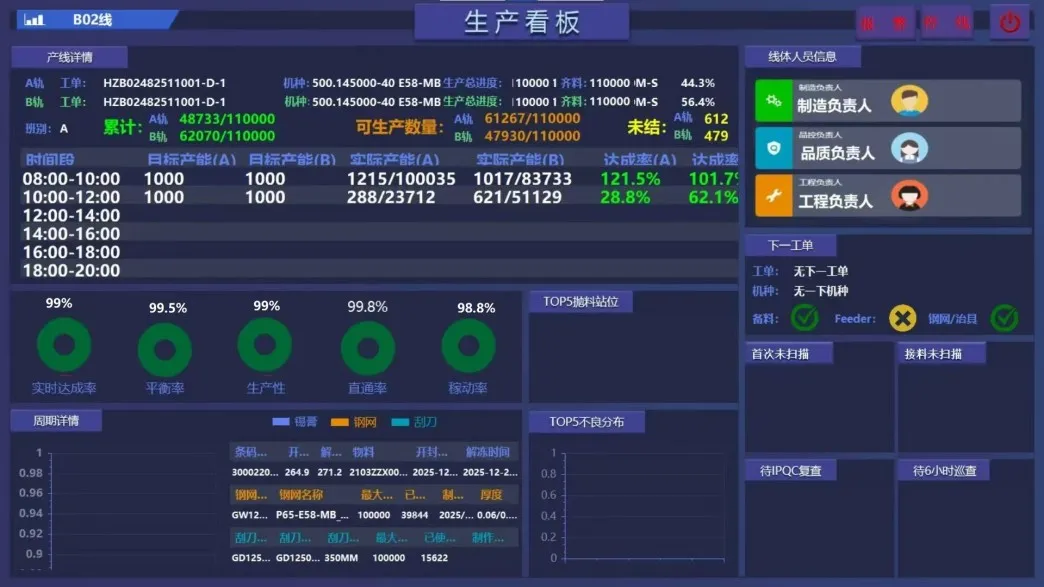Click the green check icon beside 备料
The height and width of the screenshot is (587, 1044).
click(804, 318)
